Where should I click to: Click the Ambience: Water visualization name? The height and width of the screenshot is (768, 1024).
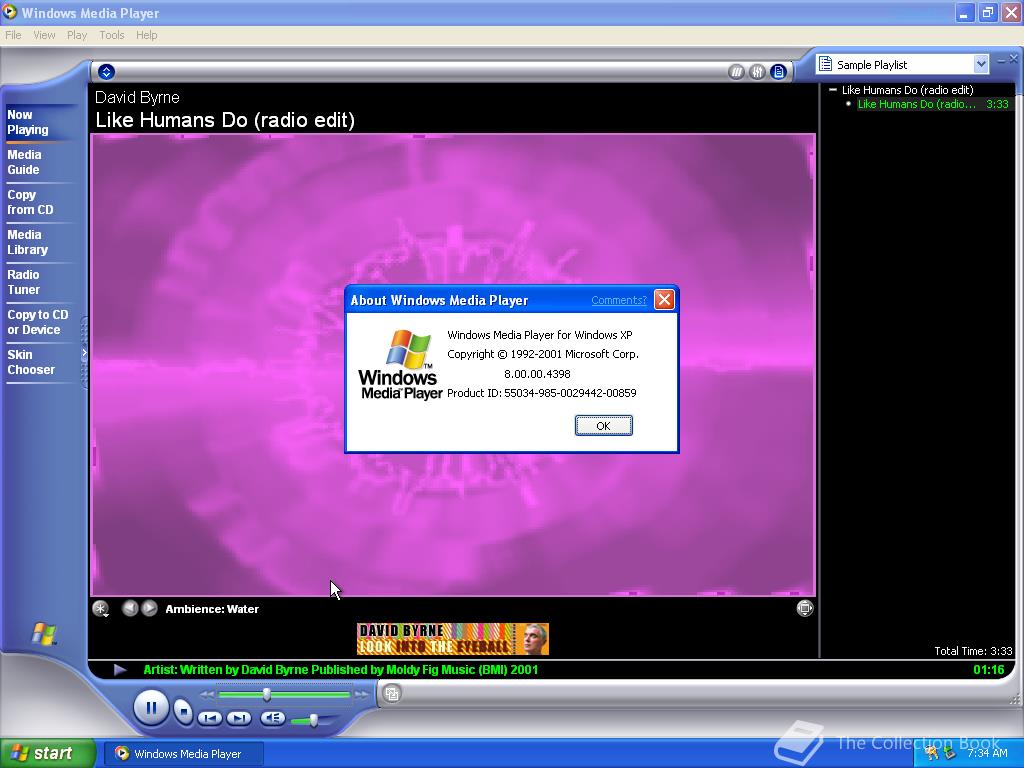(212, 609)
